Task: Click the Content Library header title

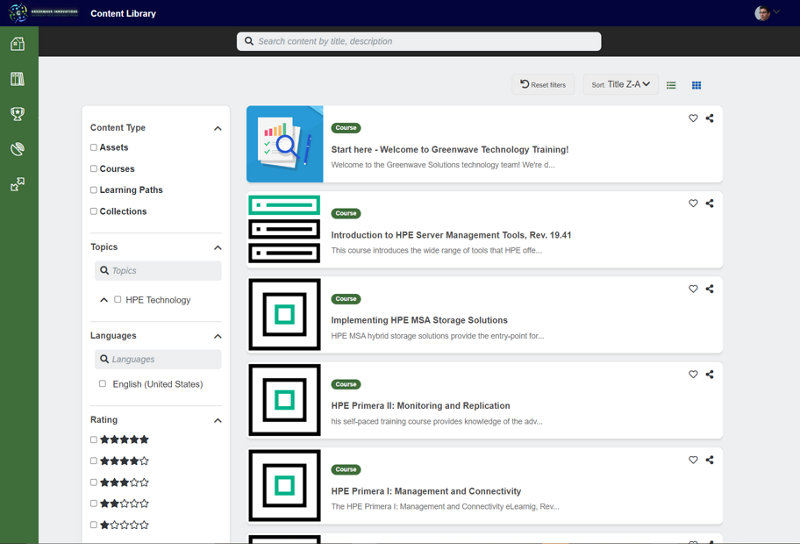Action: [x=123, y=14]
